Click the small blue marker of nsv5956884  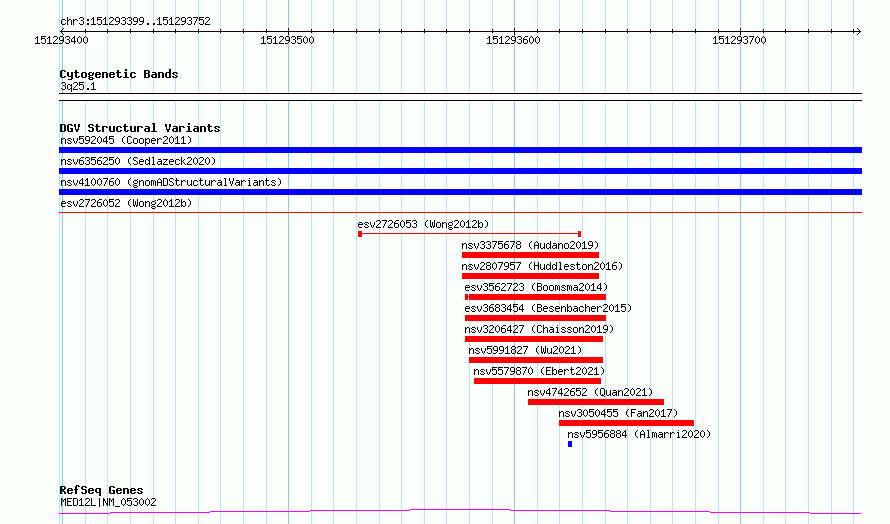click(570, 444)
